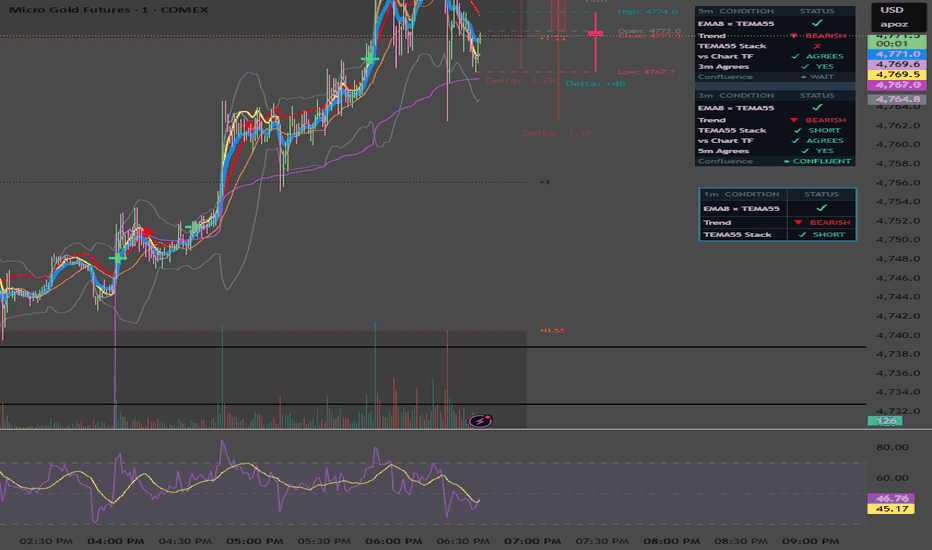The height and width of the screenshot is (550, 932).
Task: Click the green plus signal marker near 06:00 PM
Action: [370, 59]
